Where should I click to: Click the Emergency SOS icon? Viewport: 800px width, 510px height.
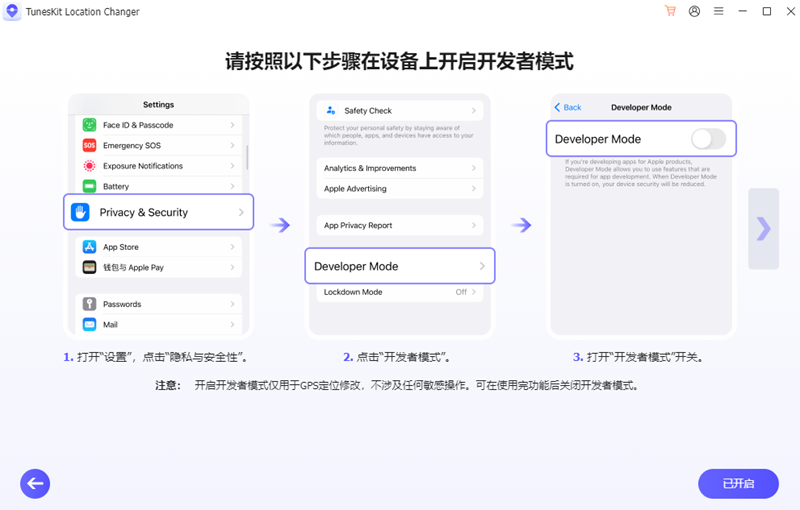click(x=89, y=145)
